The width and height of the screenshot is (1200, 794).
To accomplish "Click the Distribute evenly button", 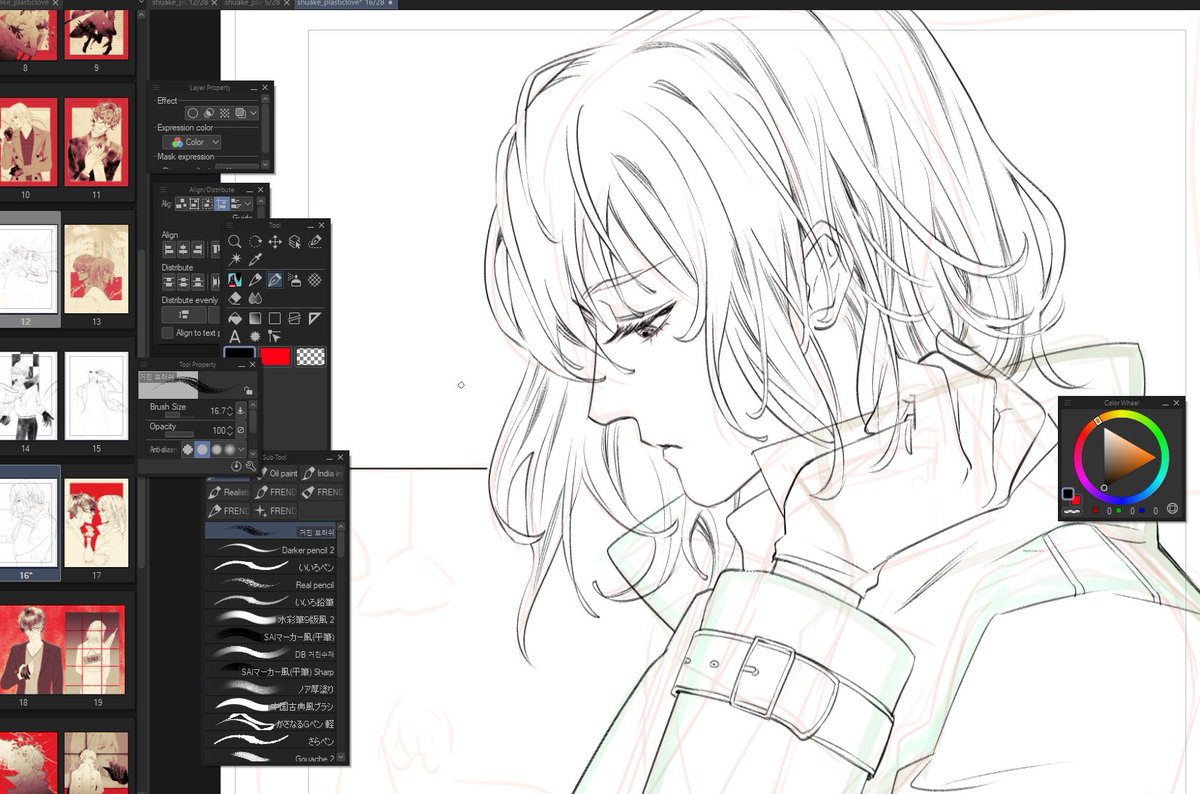I will [x=184, y=314].
